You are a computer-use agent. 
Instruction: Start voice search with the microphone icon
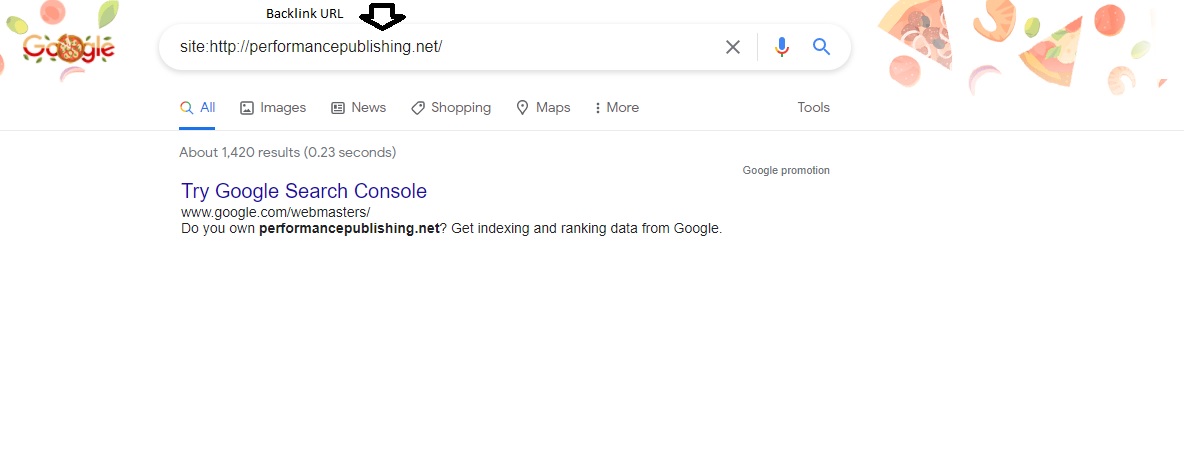click(782, 47)
